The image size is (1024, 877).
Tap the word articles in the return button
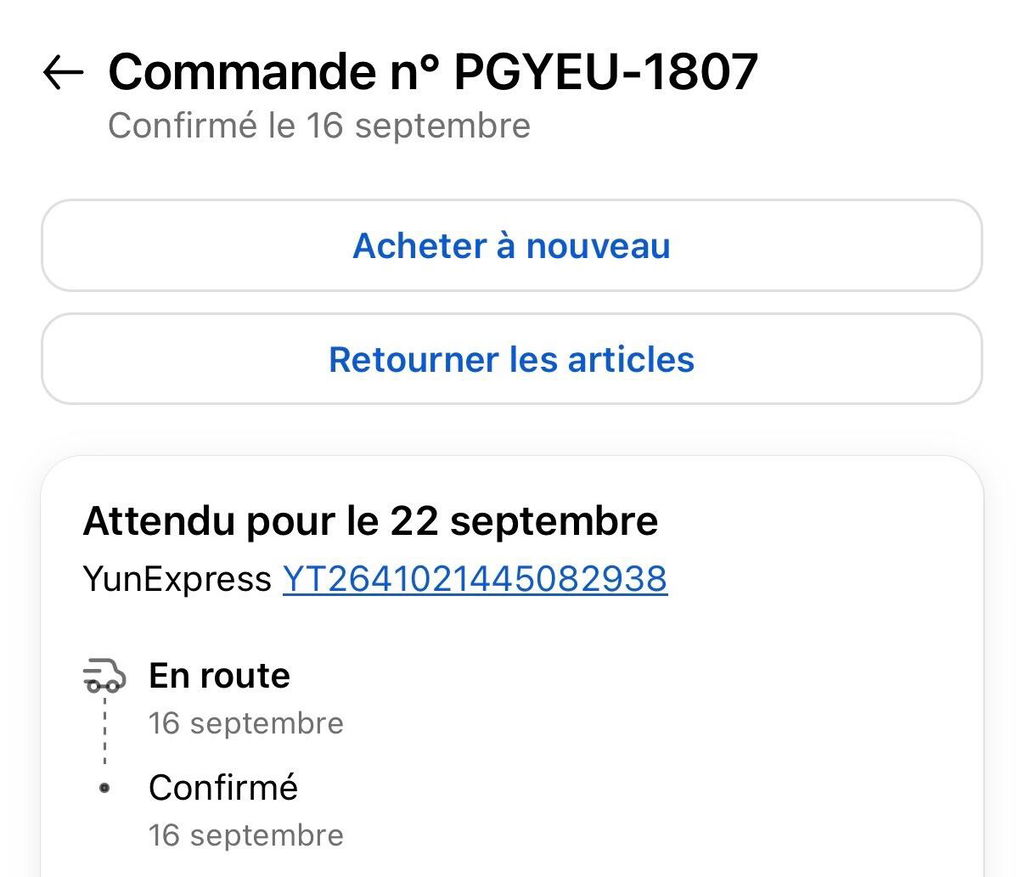click(x=631, y=360)
